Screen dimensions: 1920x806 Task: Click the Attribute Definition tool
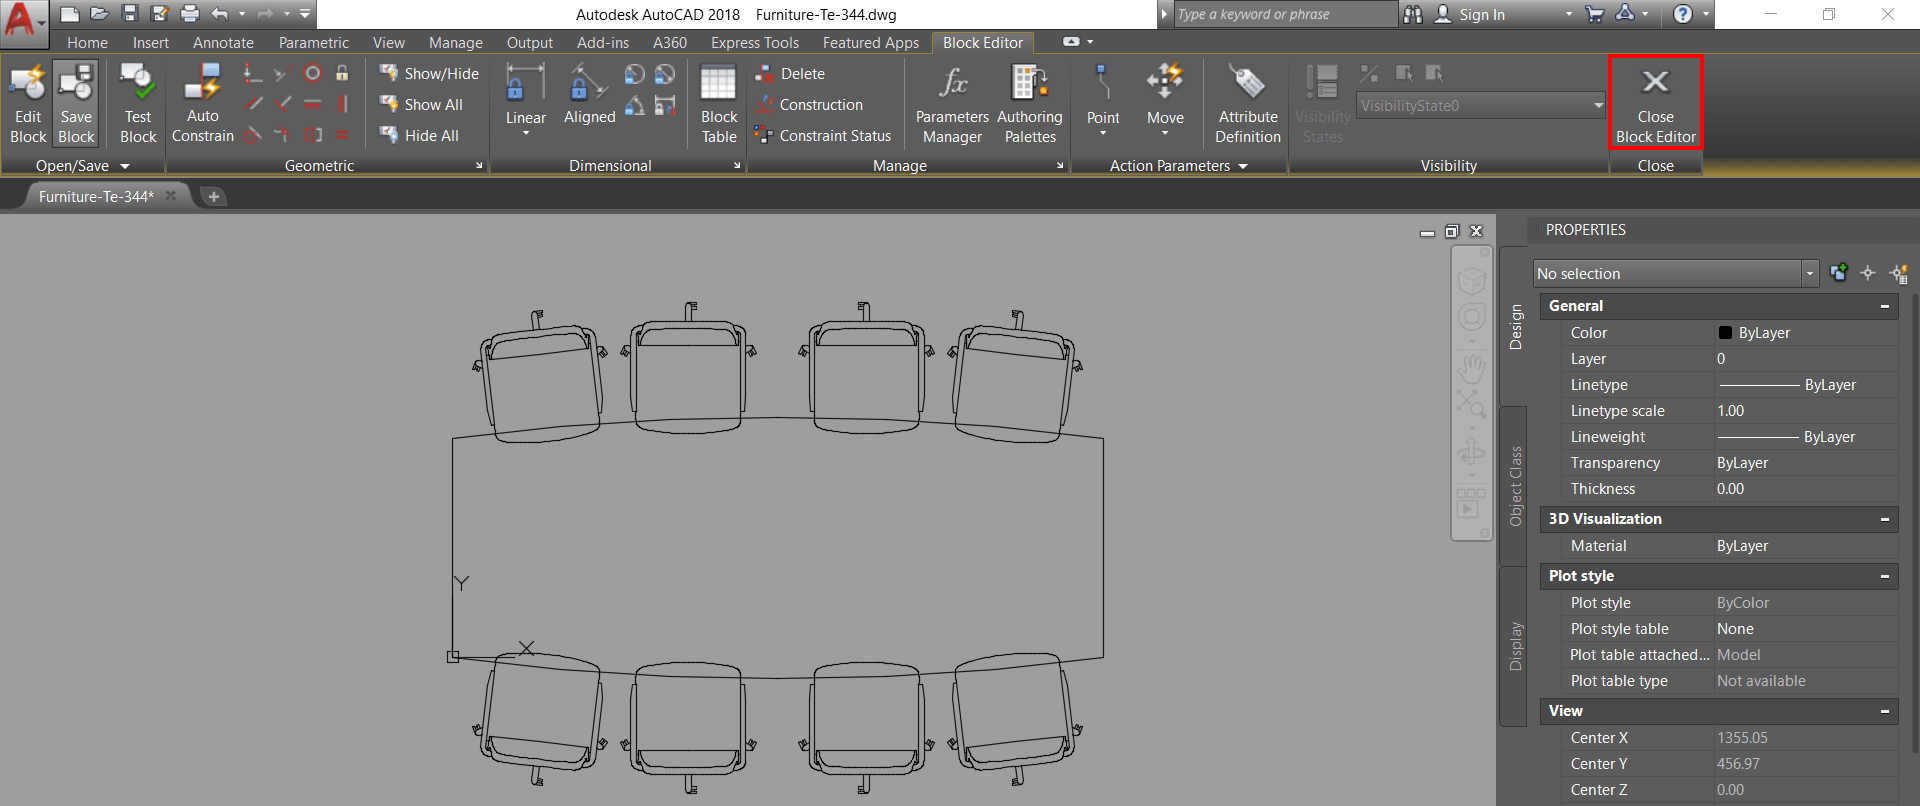pyautogui.click(x=1248, y=104)
